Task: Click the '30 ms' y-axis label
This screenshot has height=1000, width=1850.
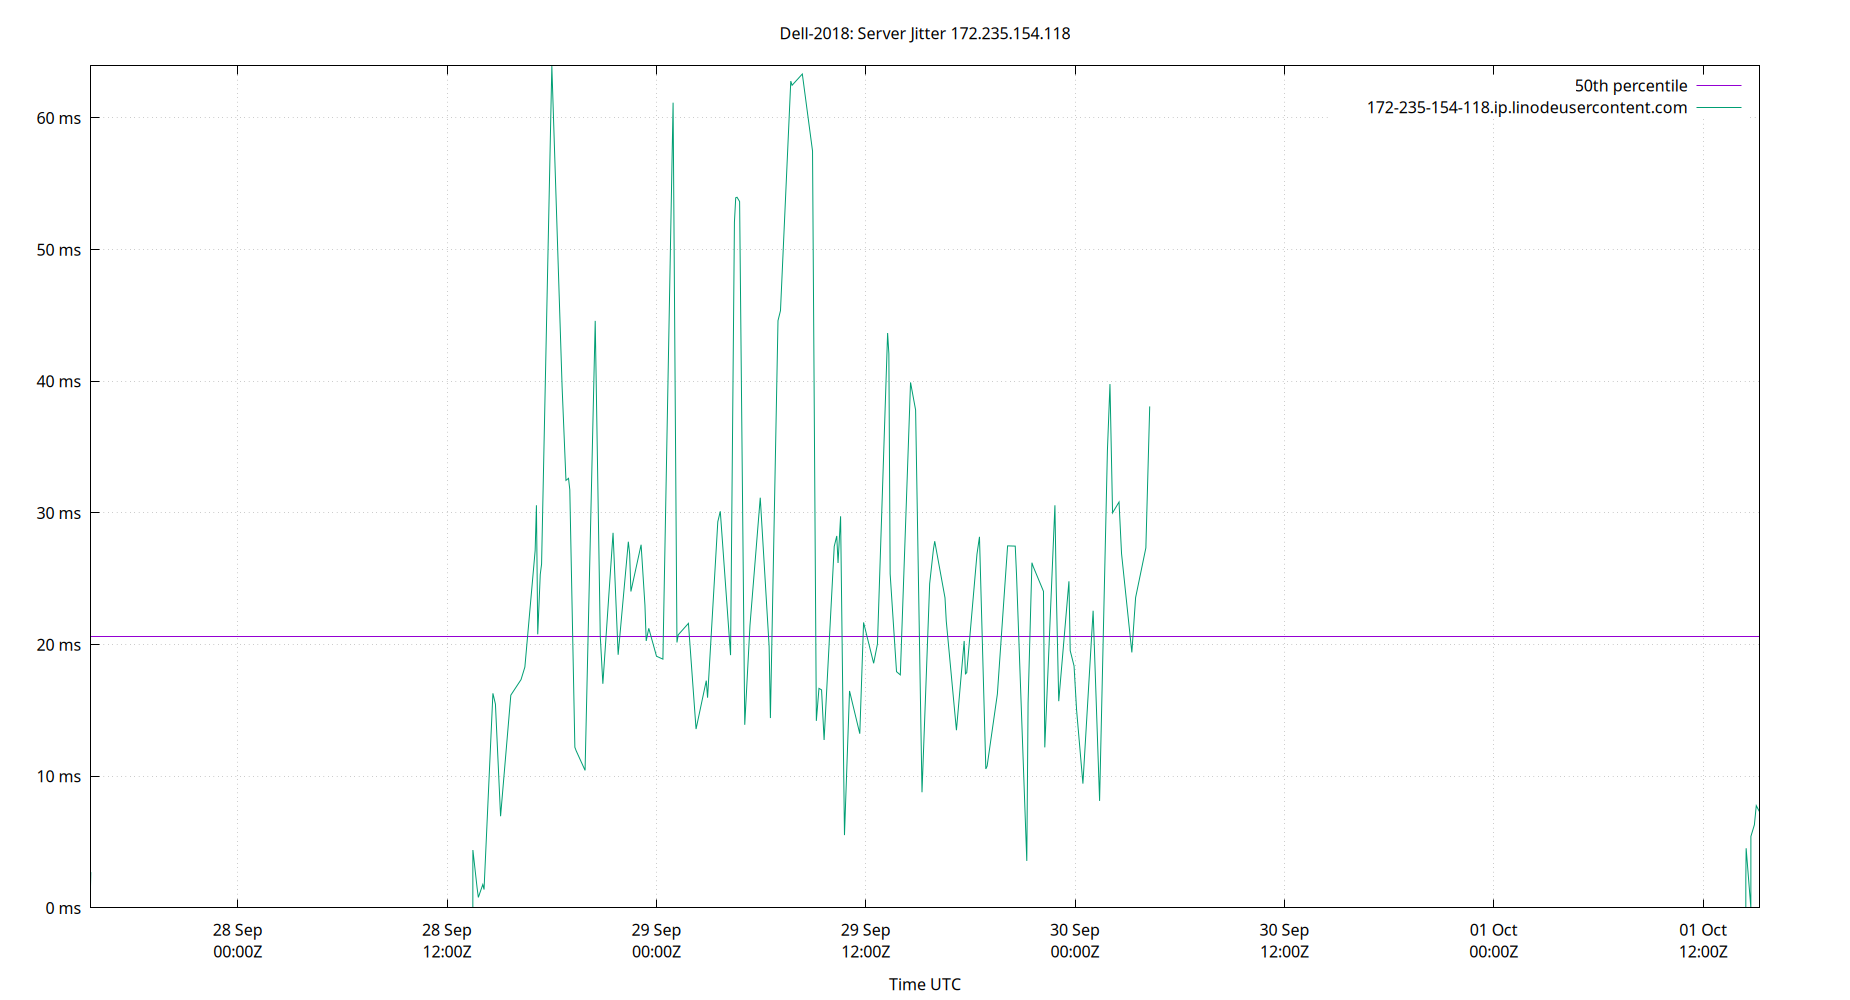Action: click(x=59, y=513)
